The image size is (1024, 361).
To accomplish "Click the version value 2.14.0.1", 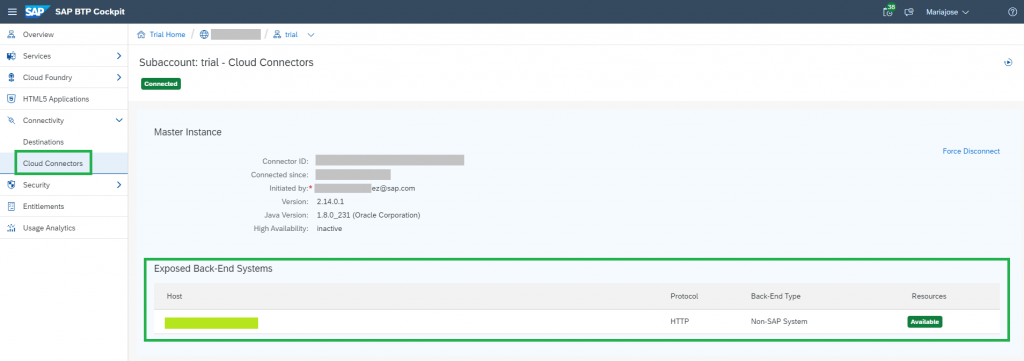I will (x=330, y=202).
